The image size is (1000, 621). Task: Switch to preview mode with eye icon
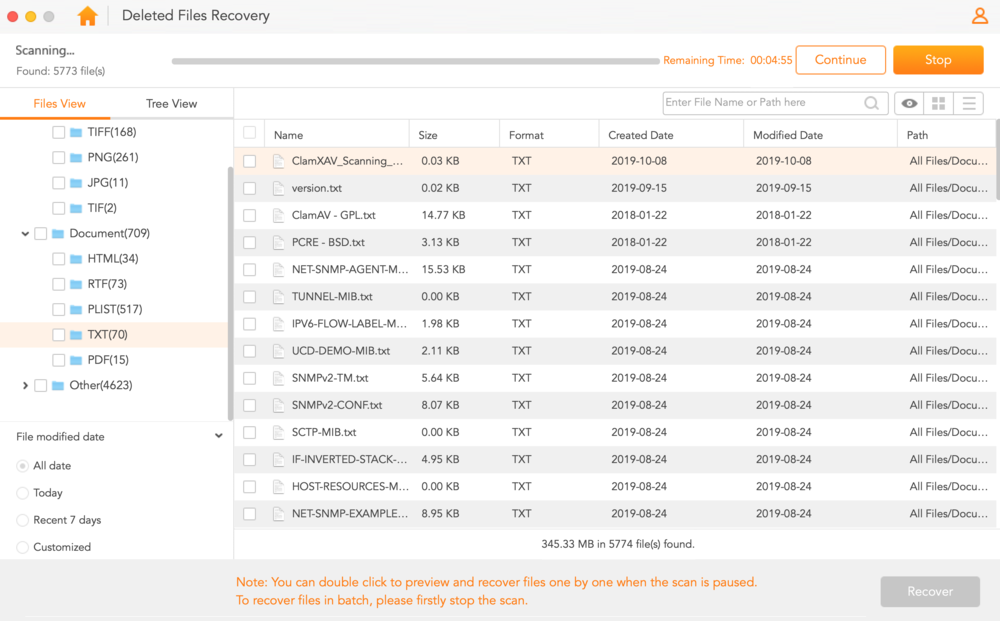(x=909, y=103)
